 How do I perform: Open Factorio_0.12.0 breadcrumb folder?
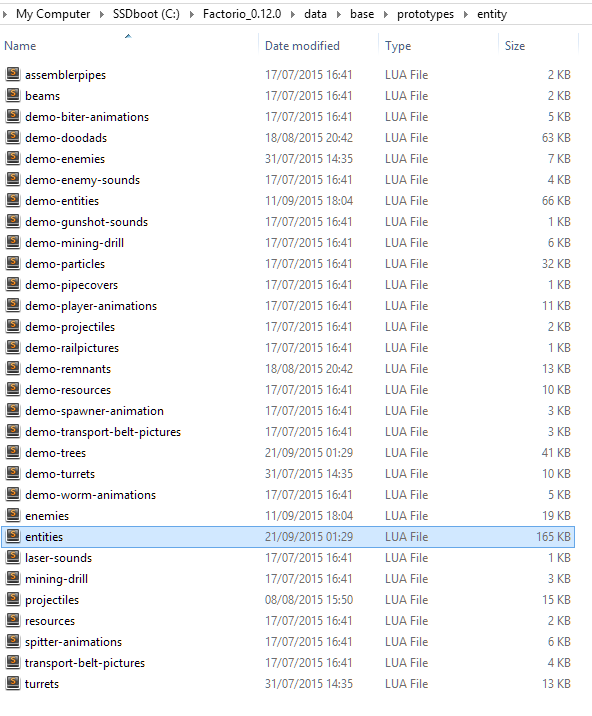[x=242, y=14]
